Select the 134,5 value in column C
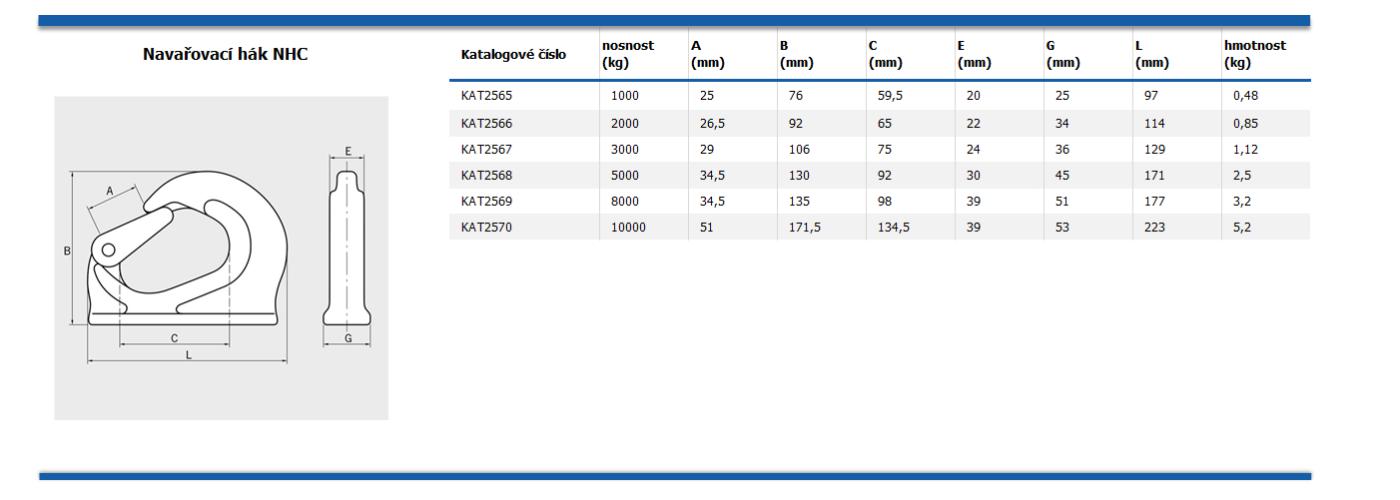 (891, 227)
